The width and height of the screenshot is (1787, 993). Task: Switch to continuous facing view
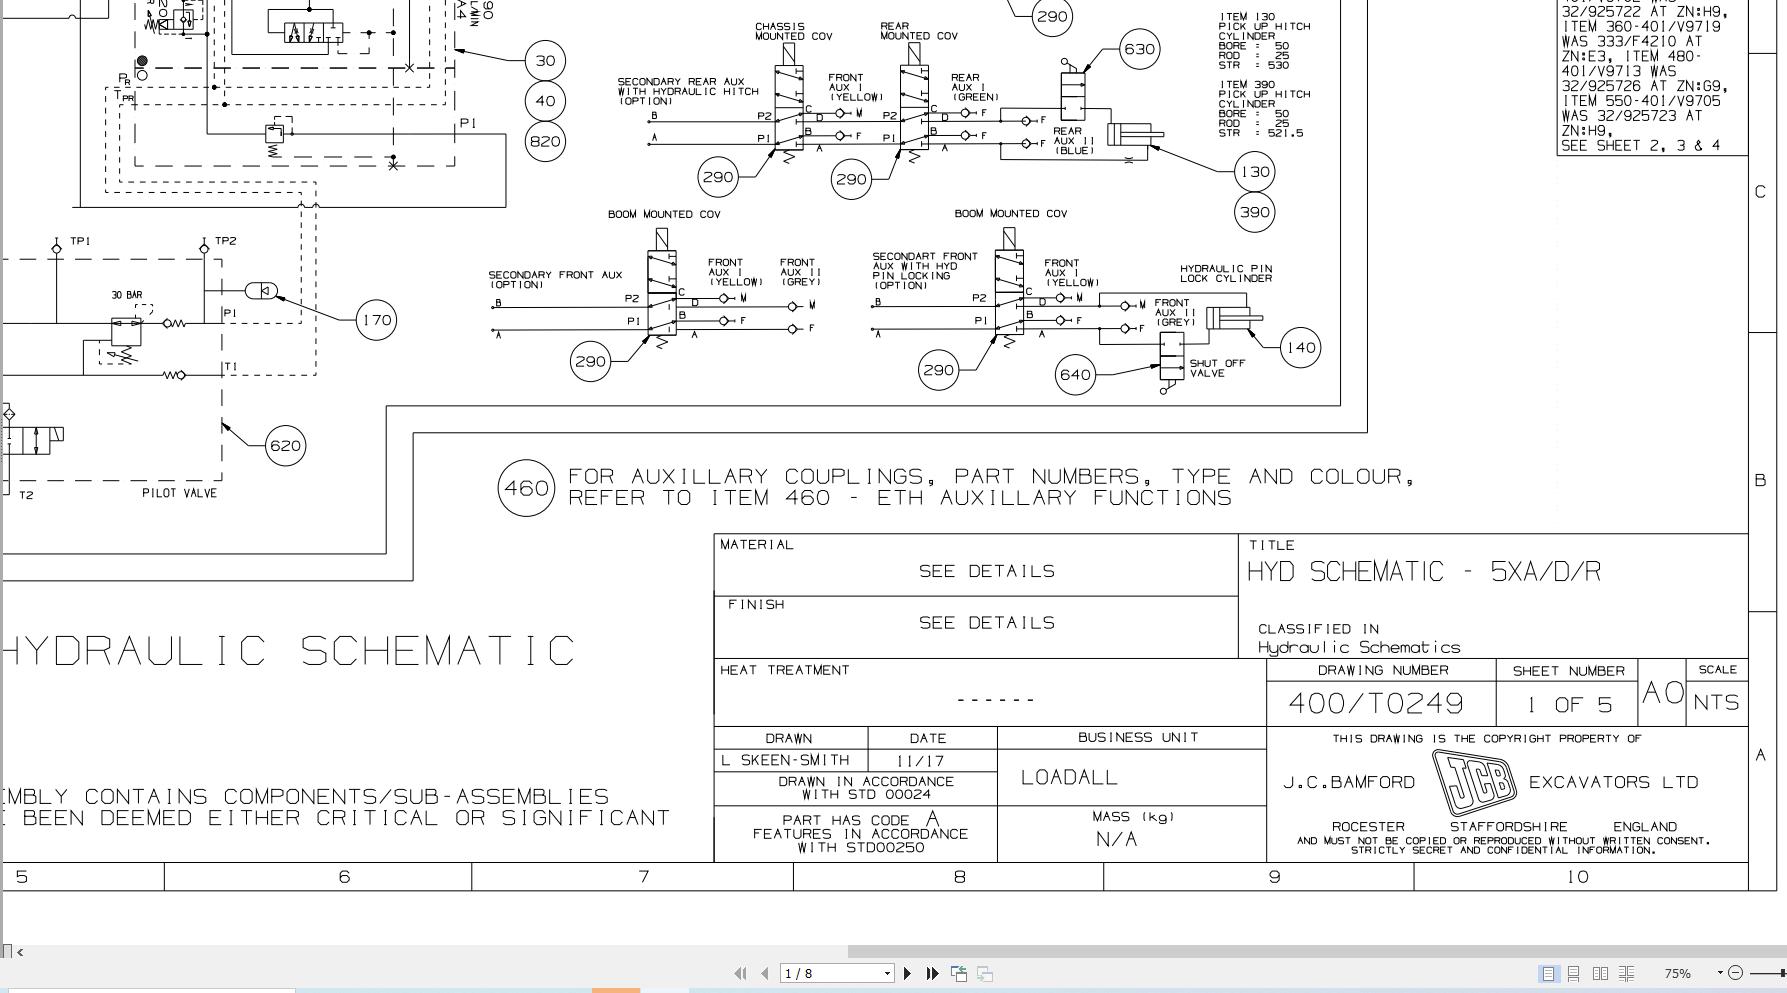[1627, 973]
